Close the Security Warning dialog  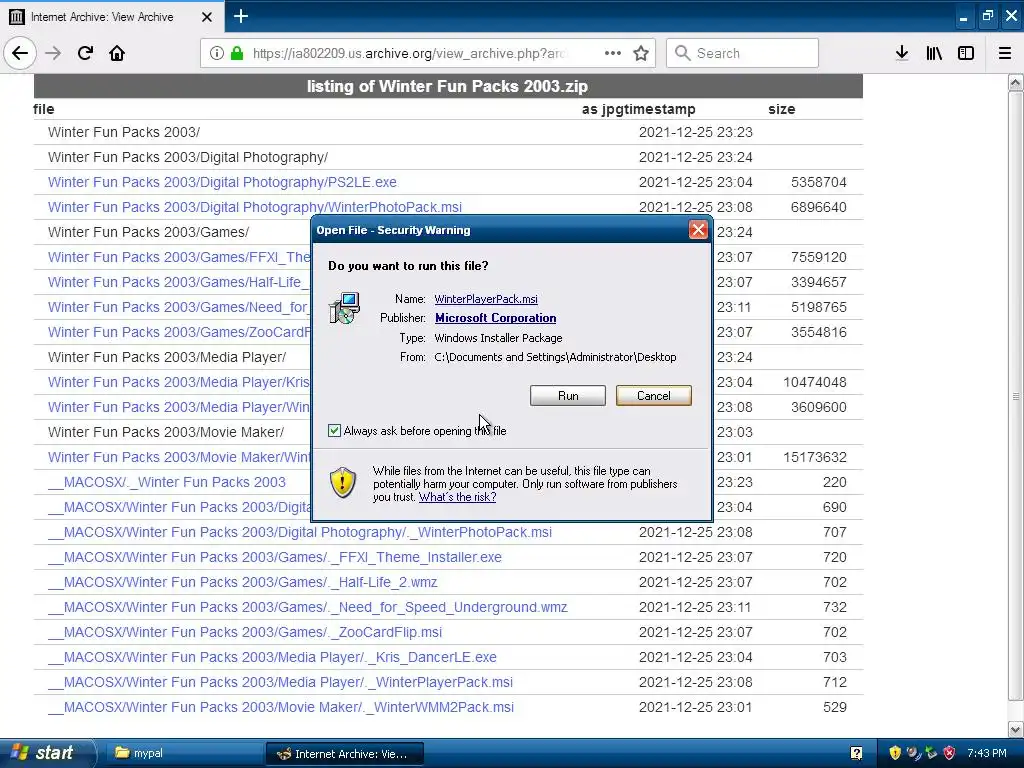pos(698,230)
